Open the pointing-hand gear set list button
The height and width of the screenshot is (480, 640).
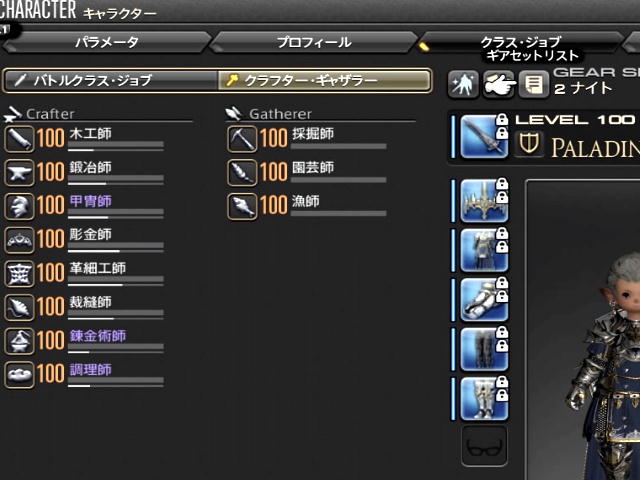pyautogui.click(x=498, y=84)
